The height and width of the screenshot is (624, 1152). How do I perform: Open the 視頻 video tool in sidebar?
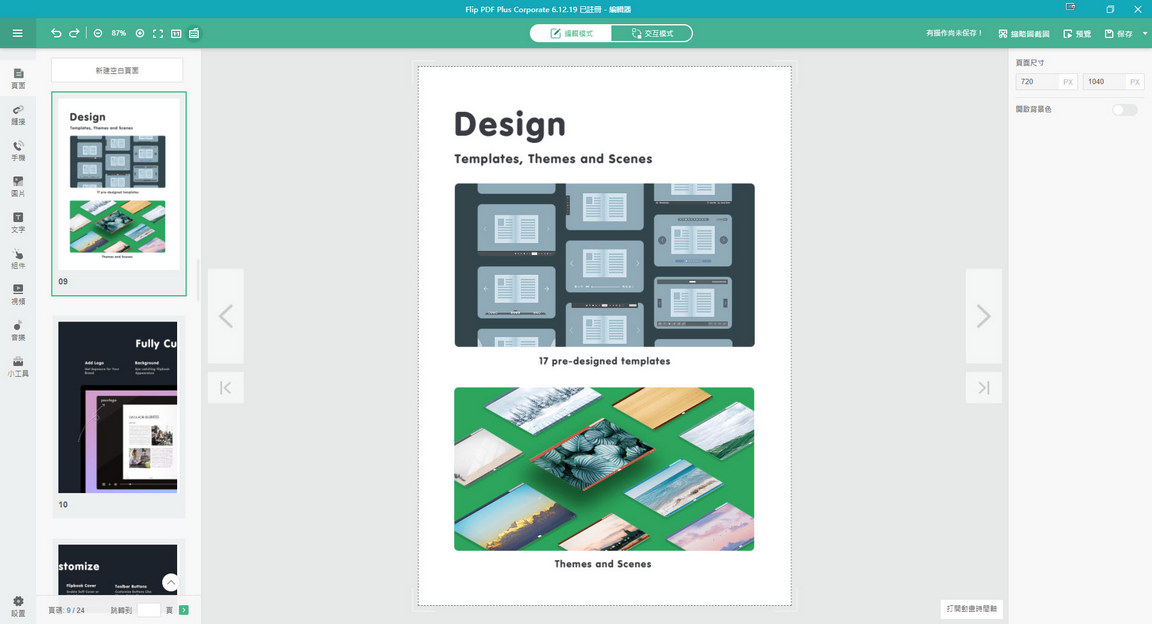pyautogui.click(x=18, y=294)
